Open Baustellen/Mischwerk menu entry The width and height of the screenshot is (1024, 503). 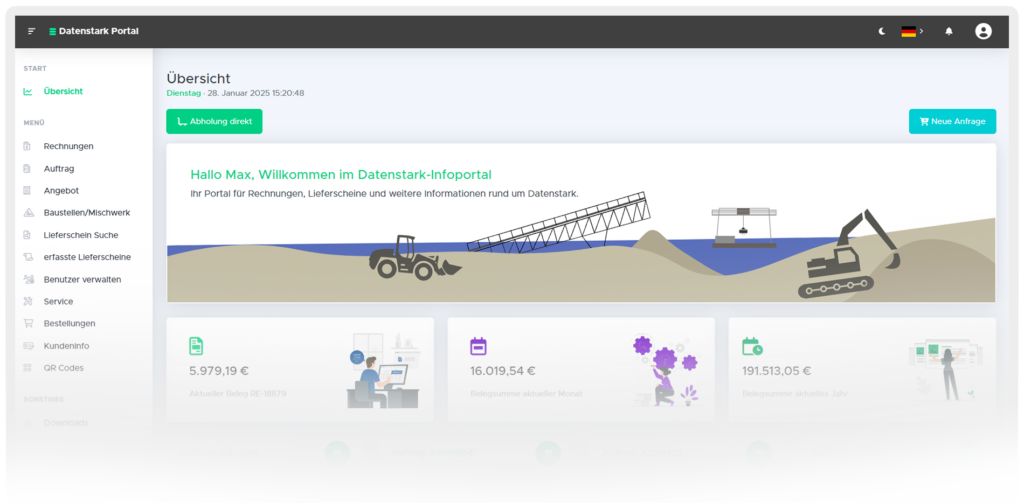[87, 213]
